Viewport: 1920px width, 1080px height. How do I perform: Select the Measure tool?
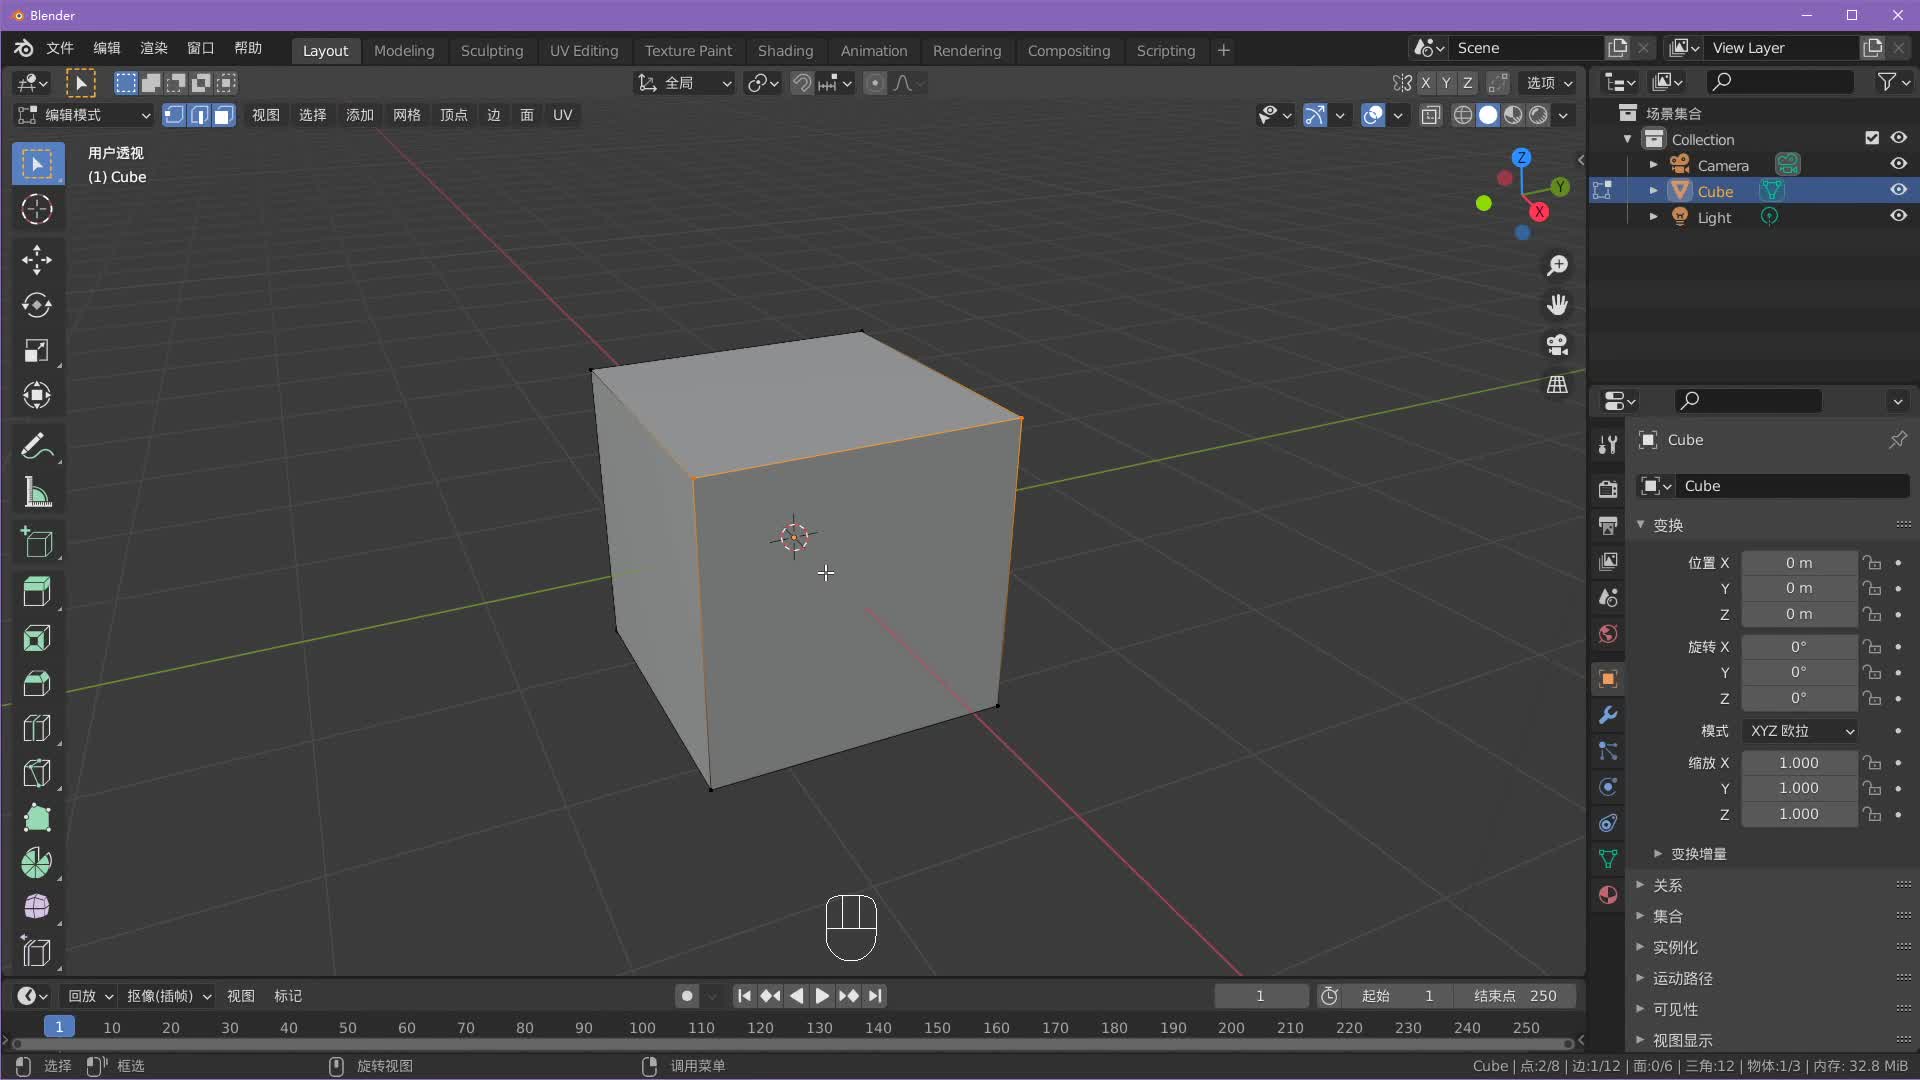37,491
